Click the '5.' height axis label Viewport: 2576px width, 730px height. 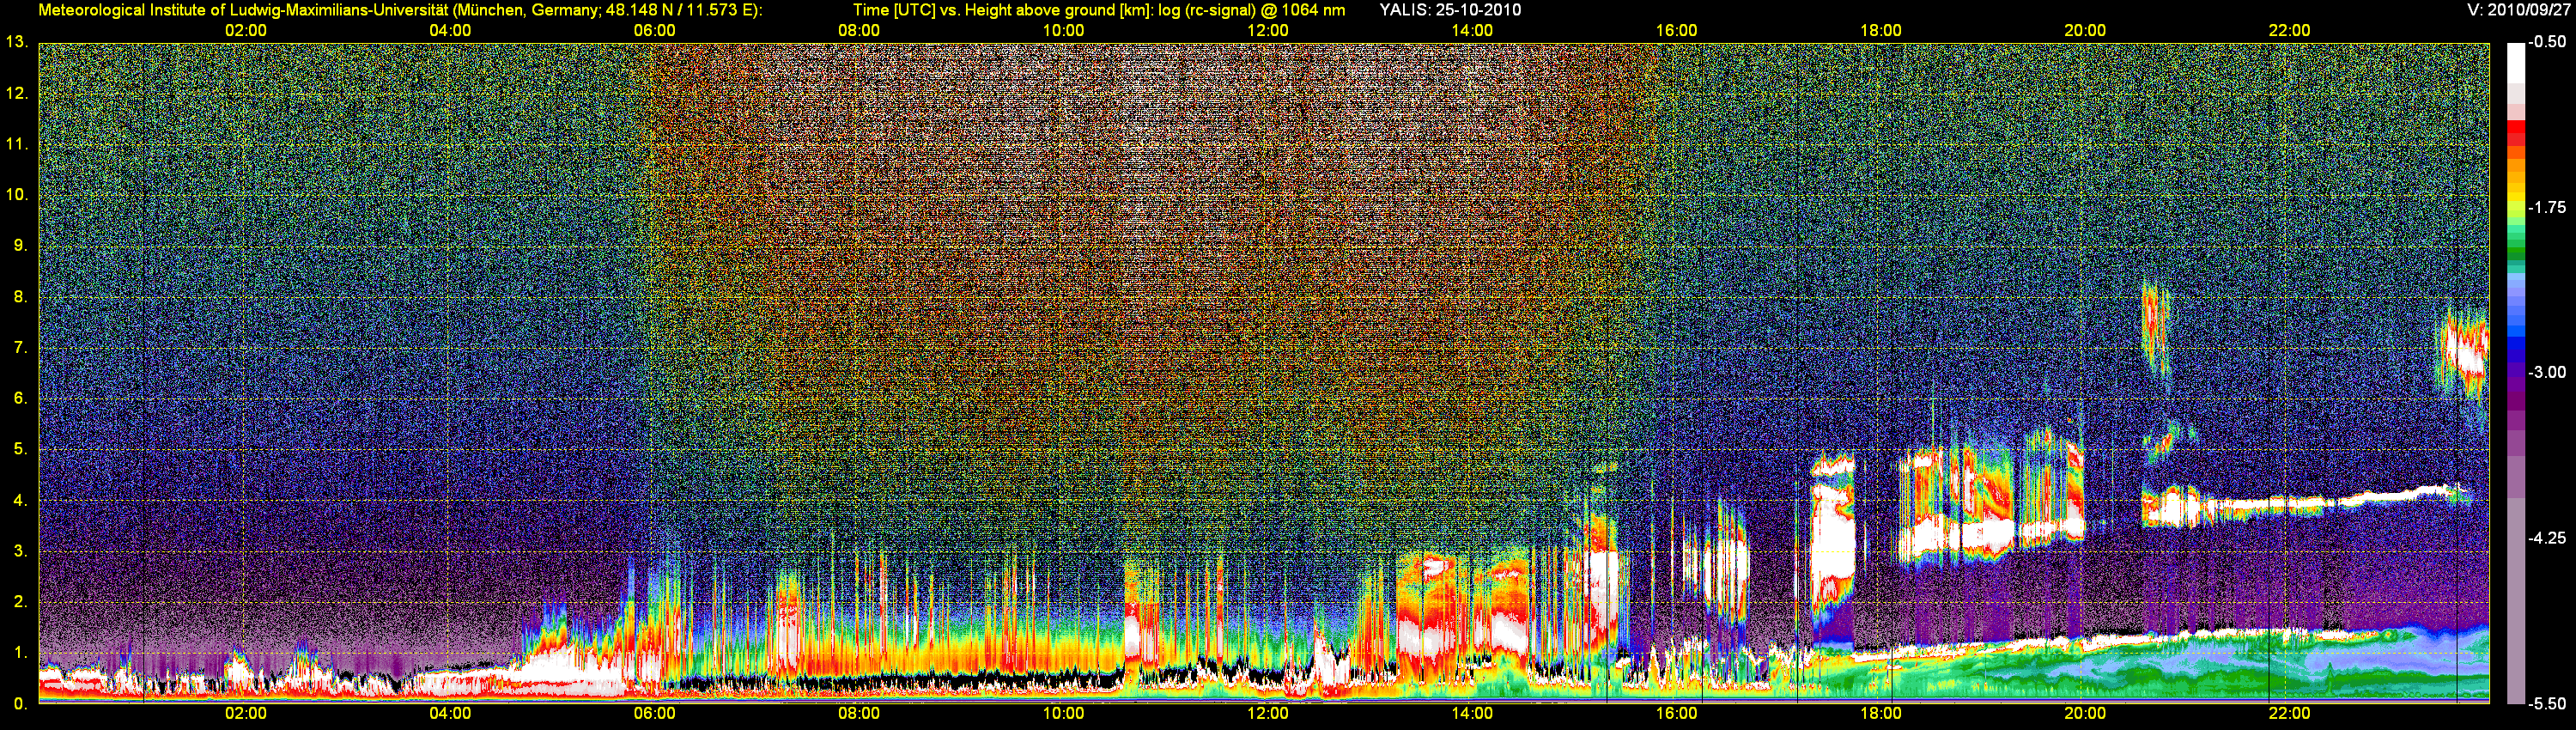pos(20,449)
